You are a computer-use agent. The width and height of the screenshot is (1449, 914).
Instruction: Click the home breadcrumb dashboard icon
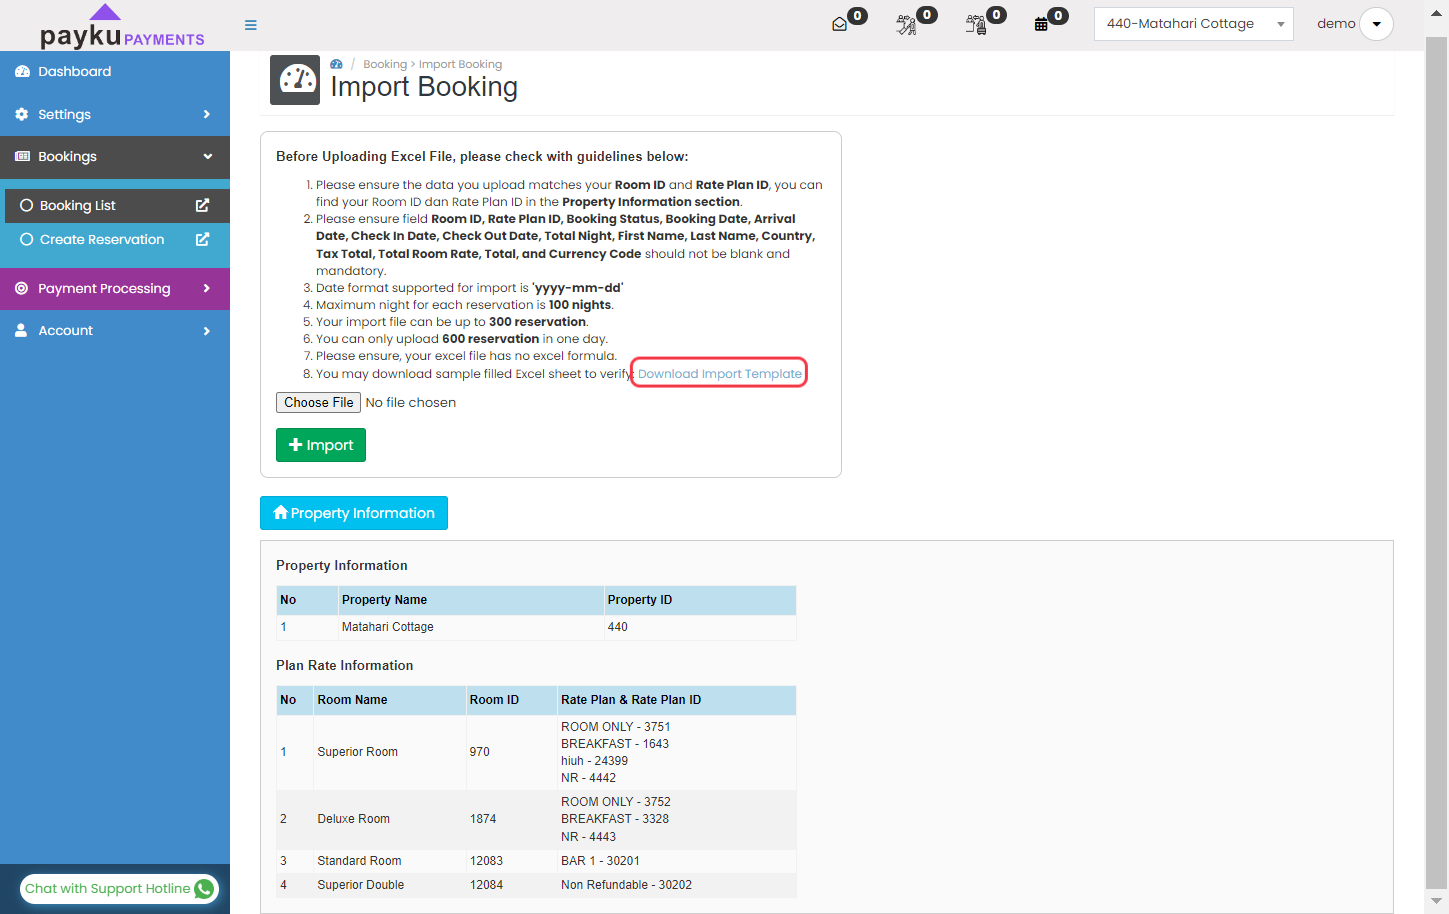tap(337, 64)
